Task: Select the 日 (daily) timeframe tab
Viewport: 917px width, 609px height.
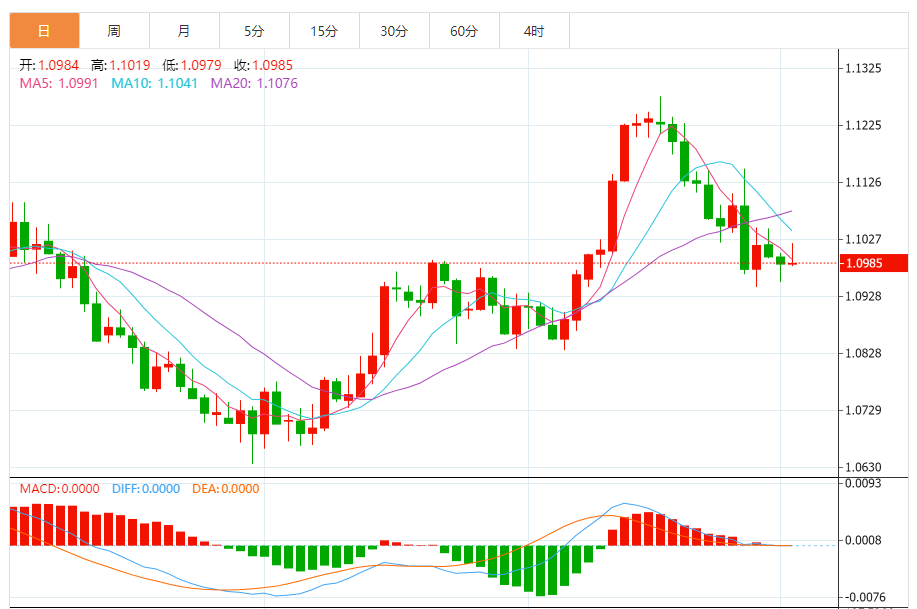Action: click(x=44, y=31)
